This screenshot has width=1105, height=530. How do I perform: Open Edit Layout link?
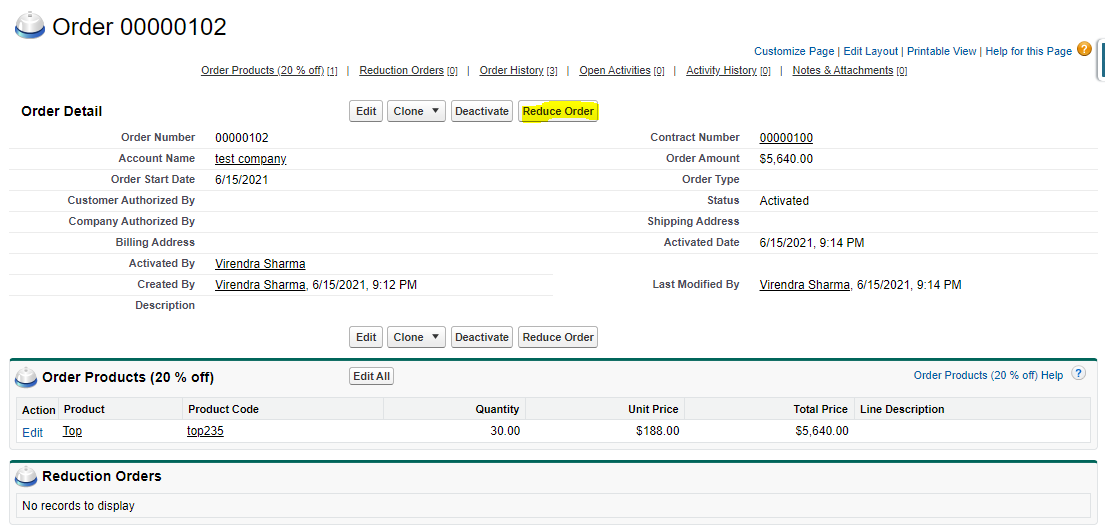pos(871,51)
